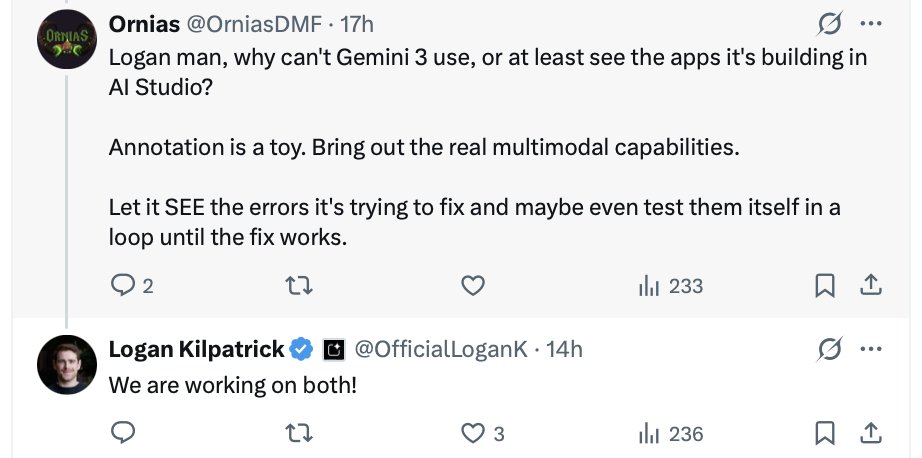Repost Logan Kilpatrick's reply
Screen dimensions: 922x458
[x=298, y=433]
